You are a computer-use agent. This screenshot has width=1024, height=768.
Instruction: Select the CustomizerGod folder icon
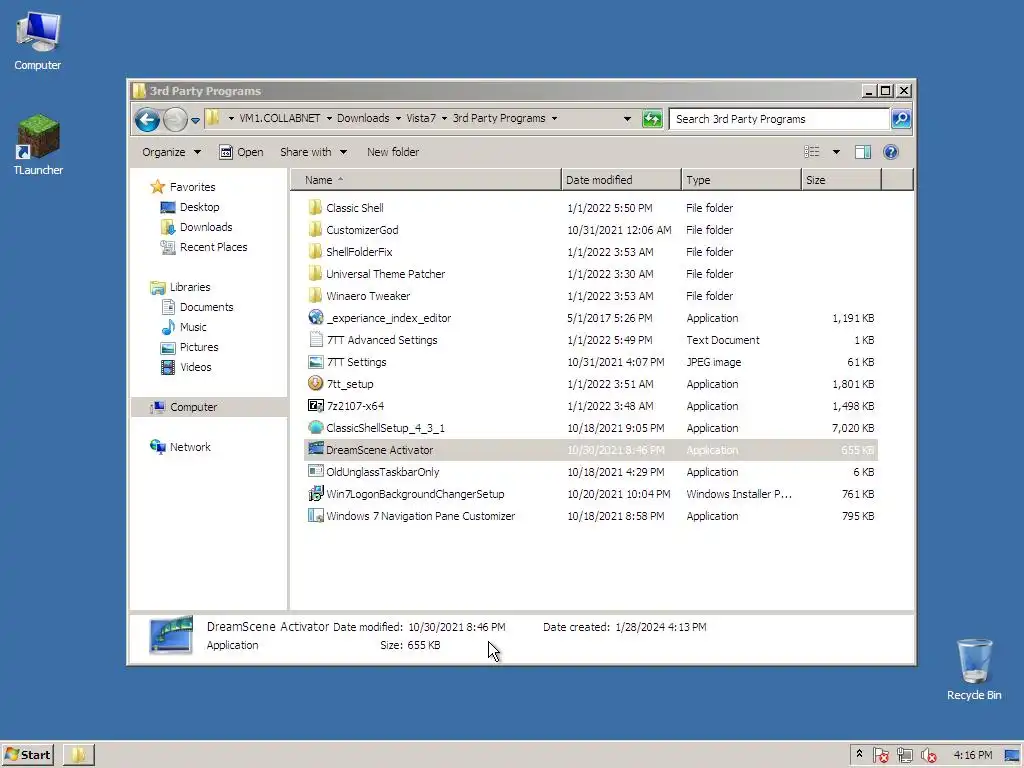[x=315, y=230]
